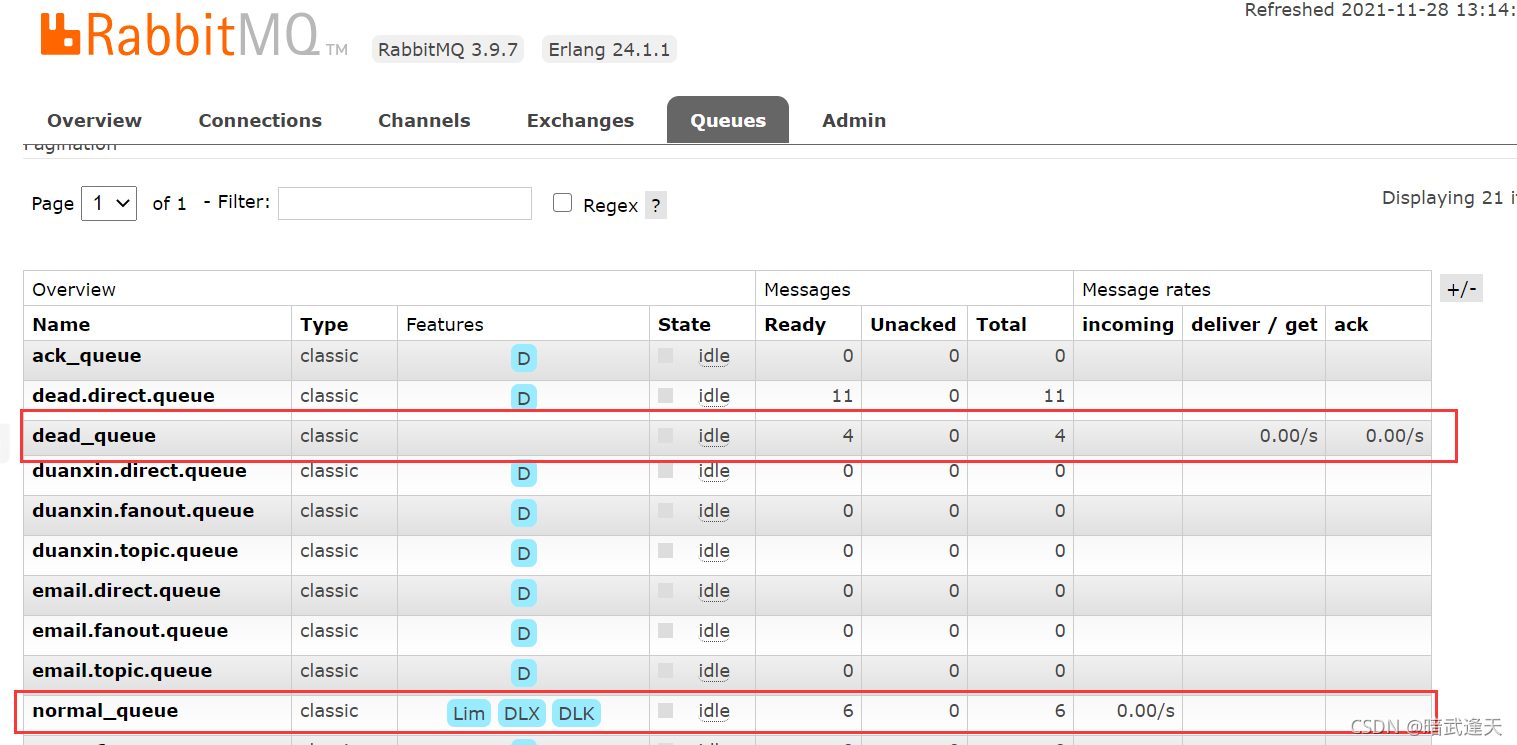
Task: Switch to the Overview tab
Action: (x=94, y=120)
